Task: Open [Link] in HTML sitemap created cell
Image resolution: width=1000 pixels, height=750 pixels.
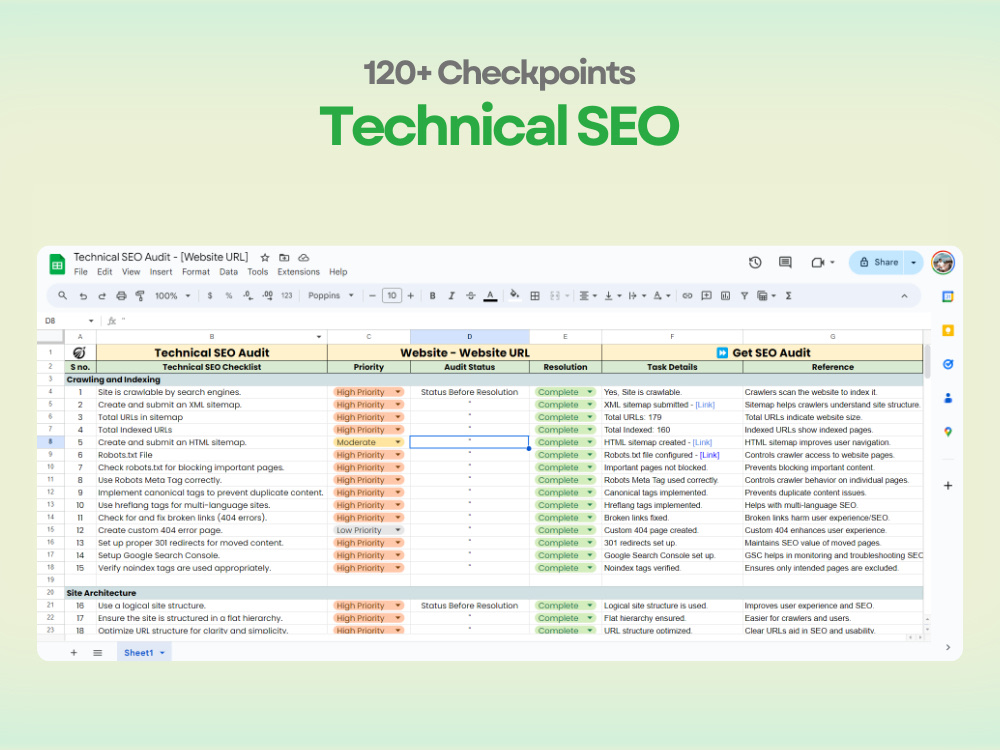Action: click(702, 443)
